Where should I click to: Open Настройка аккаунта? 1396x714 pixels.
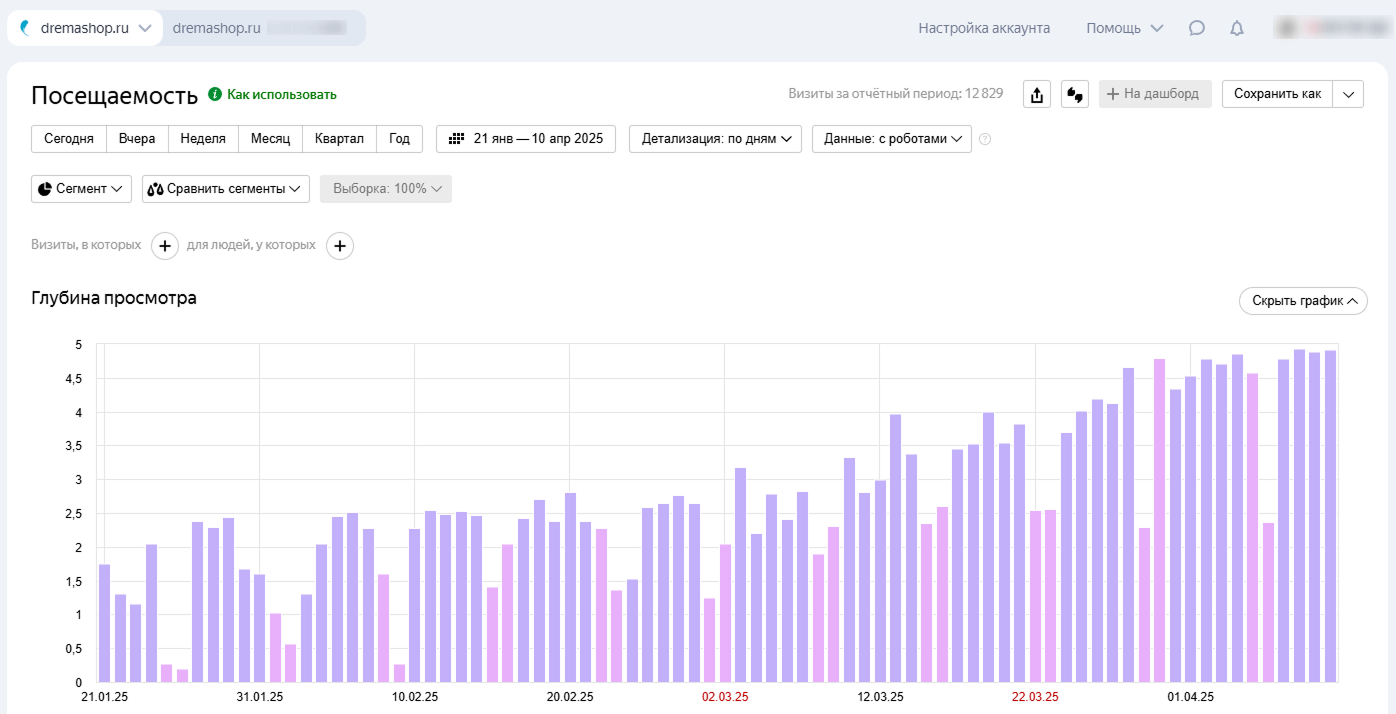click(984, 28)
